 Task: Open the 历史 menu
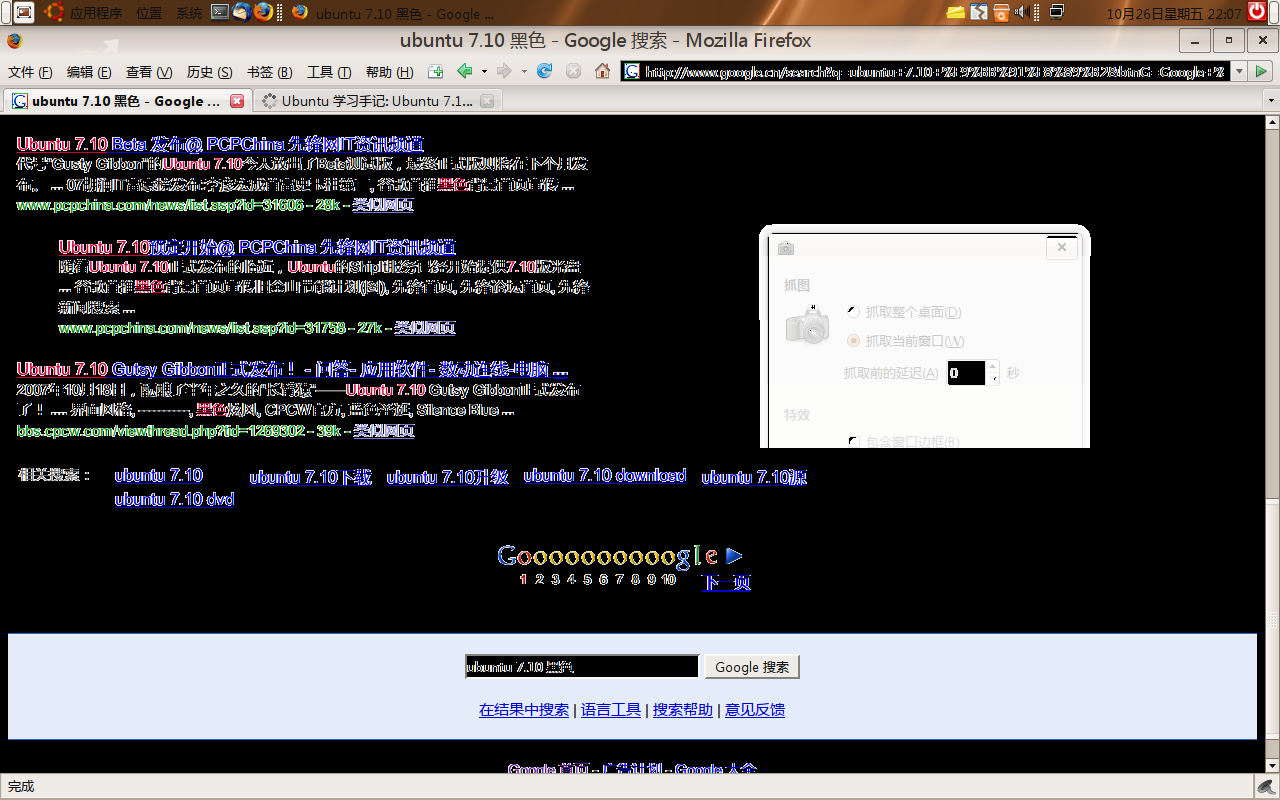[x=209, y=72]
